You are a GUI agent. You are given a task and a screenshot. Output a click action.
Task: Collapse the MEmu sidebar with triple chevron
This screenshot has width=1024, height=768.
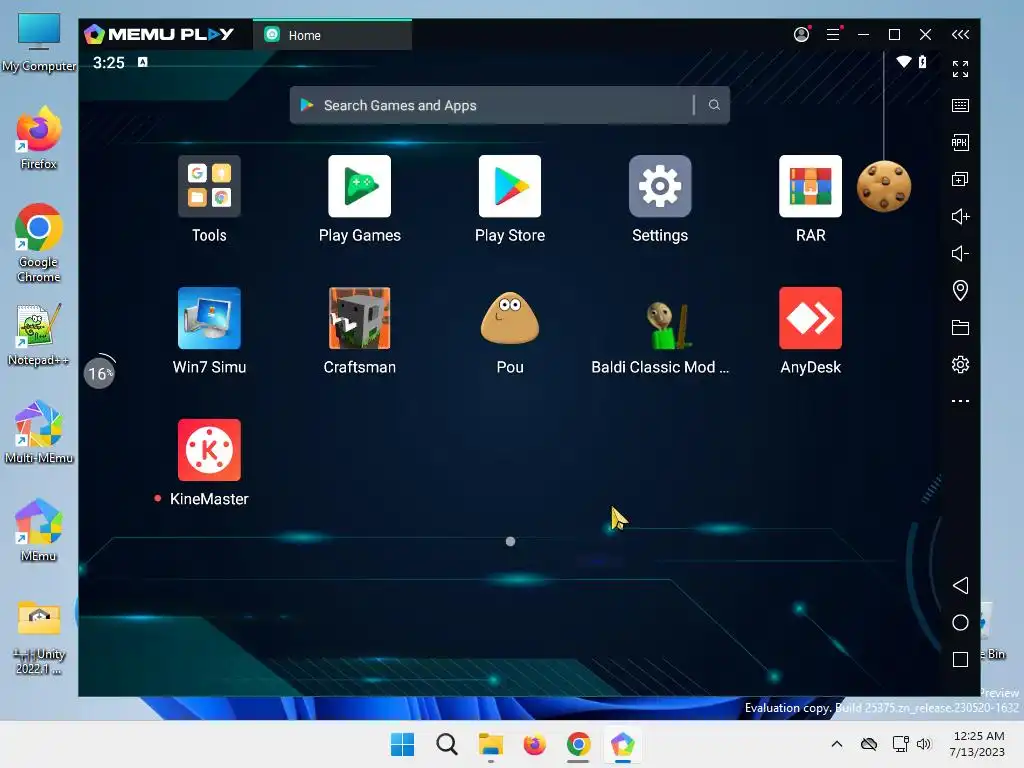coord(960,35)
